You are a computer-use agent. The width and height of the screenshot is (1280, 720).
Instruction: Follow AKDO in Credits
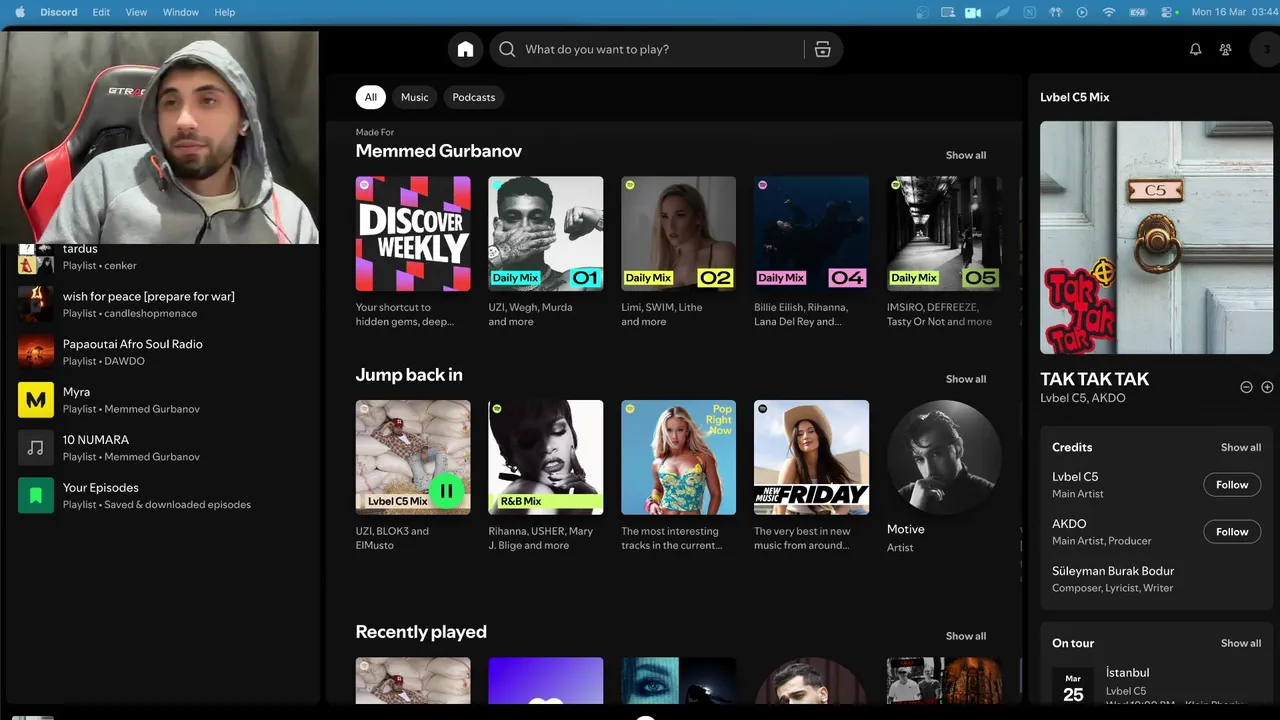point(1232,532)
